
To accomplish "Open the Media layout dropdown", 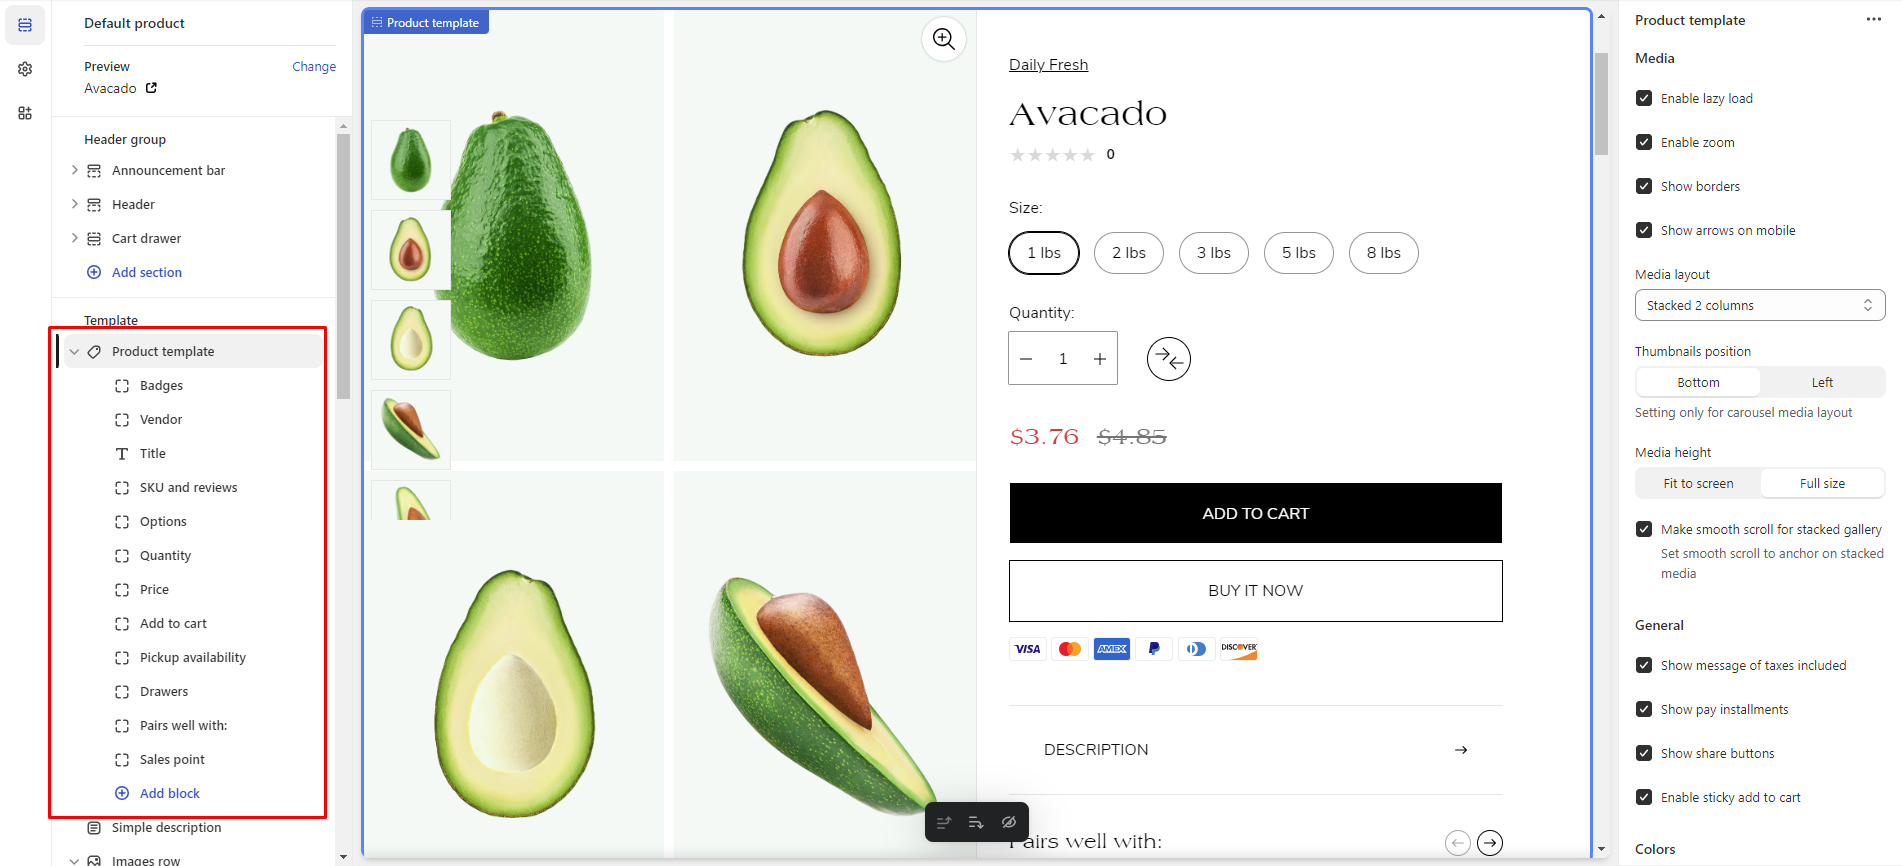I will pyautogui.click(x=1759, y=305).
